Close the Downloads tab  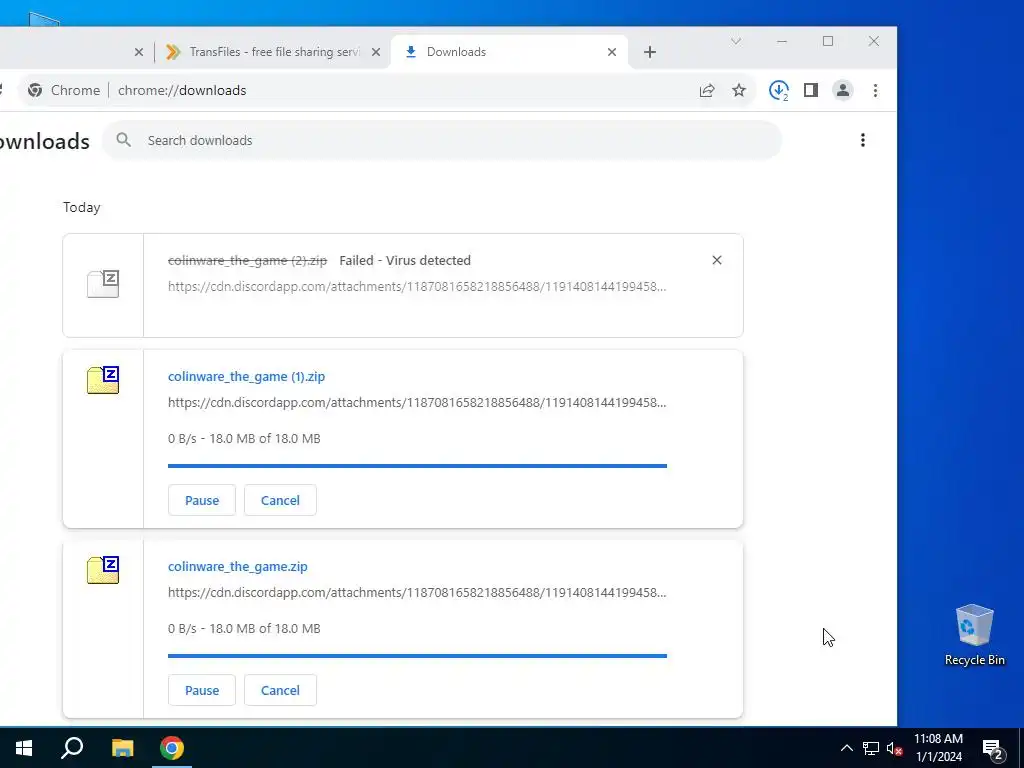click(x=611, y=52)
